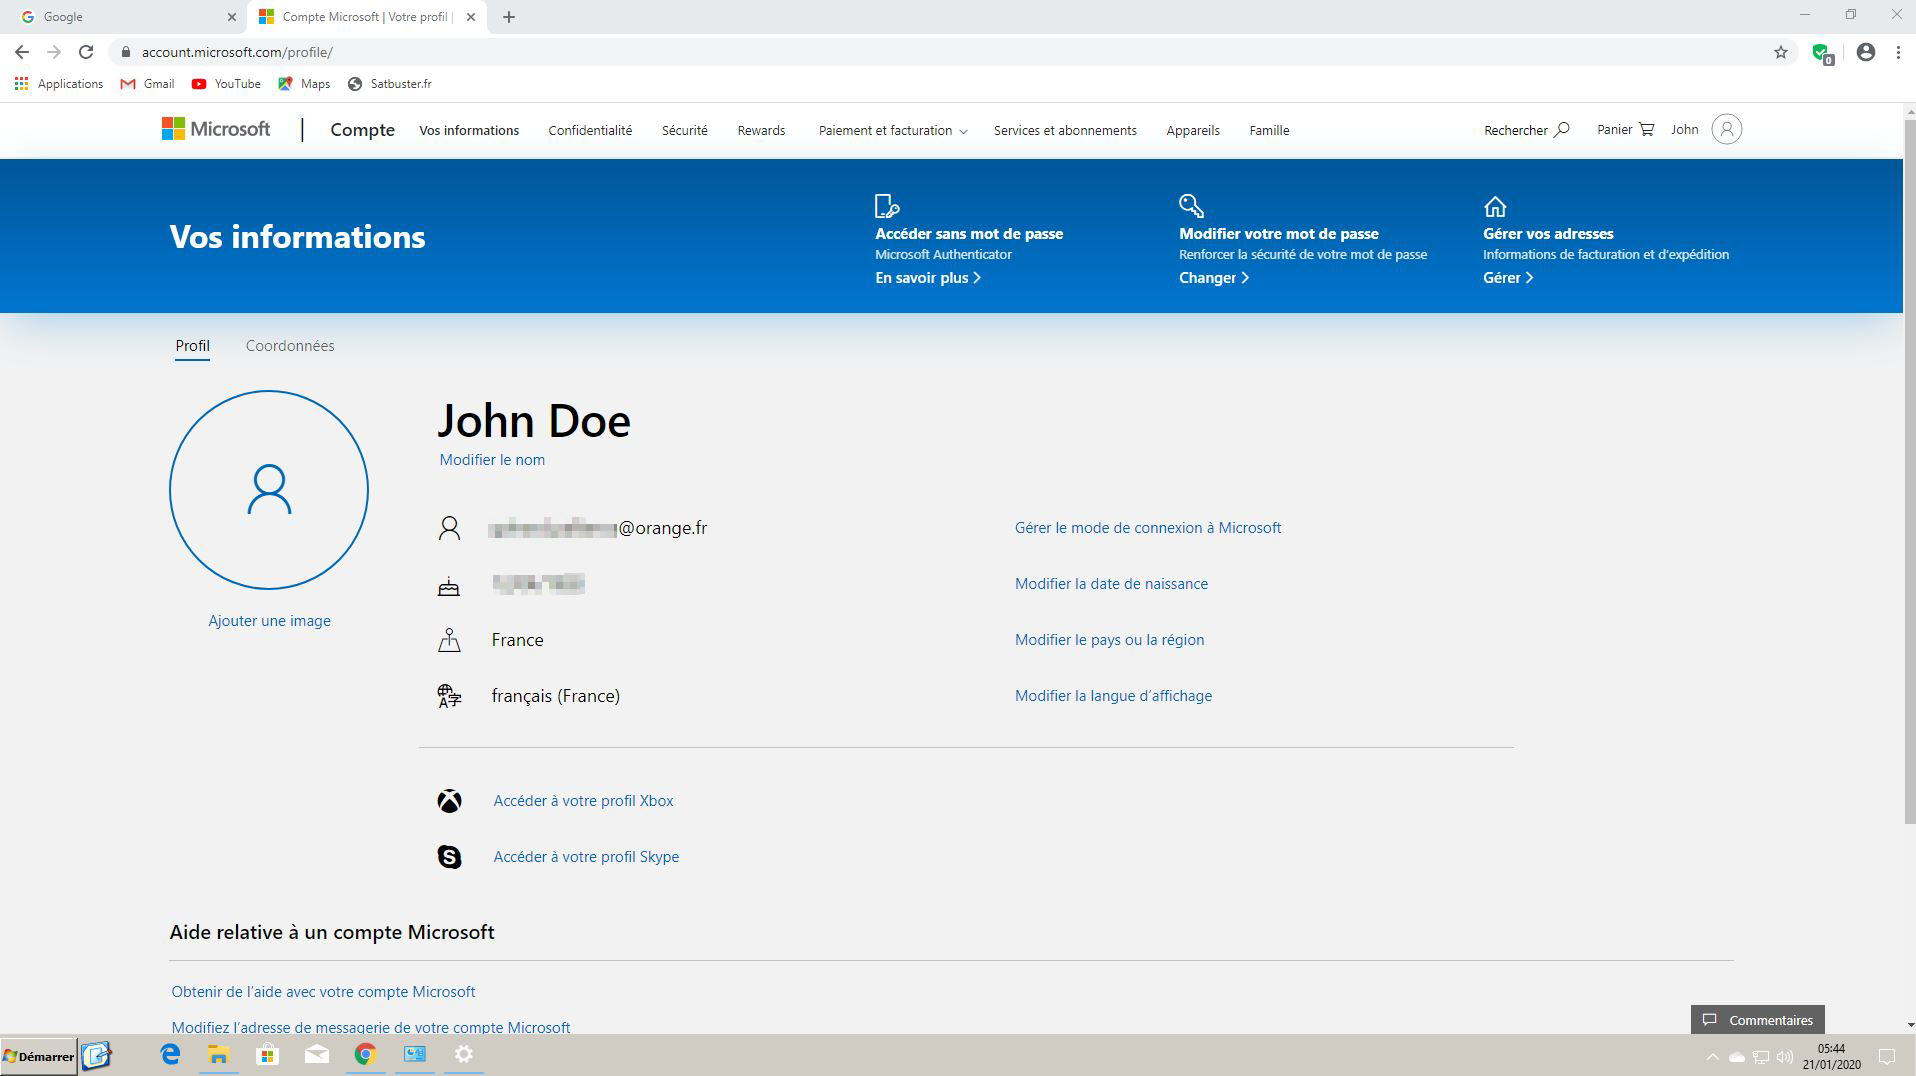1916x1076 pixels.
Task: Click Gérer addresses link
Action: [x=1508, y=278]
